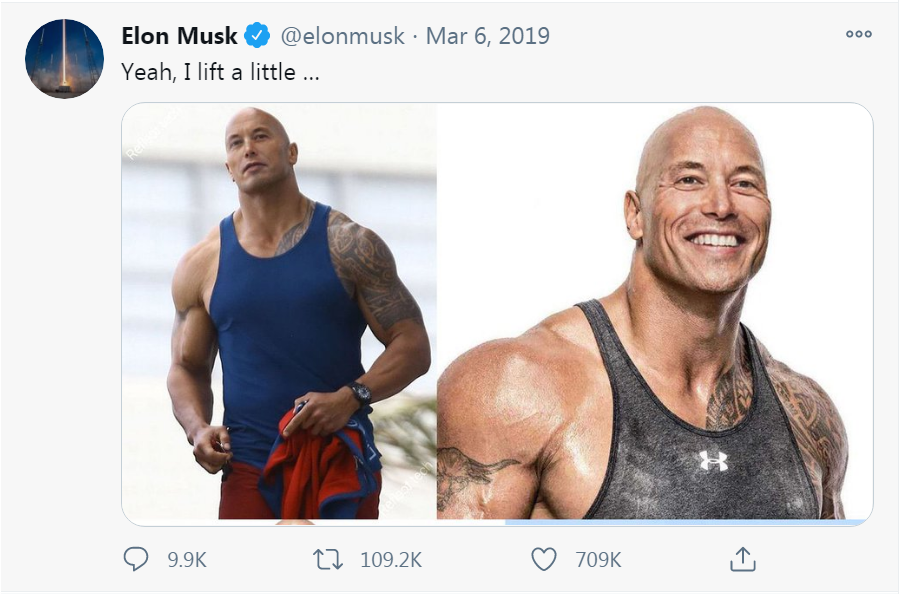The image size is (900, 594).
Task: Click the reply speech bubble icon
Action: point(136,559)
